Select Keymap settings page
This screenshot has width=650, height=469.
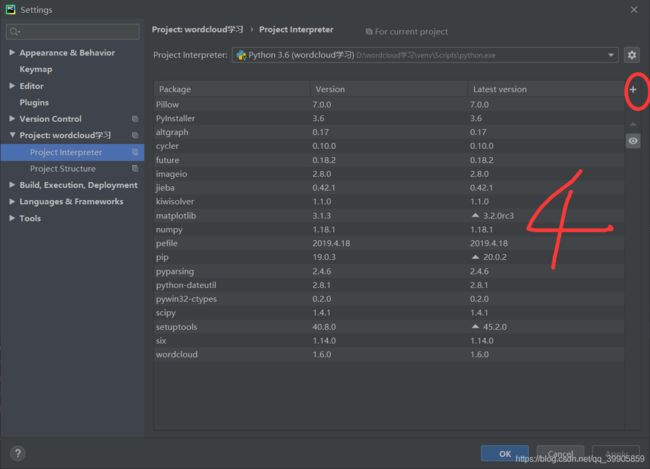(x=36, y=69)
